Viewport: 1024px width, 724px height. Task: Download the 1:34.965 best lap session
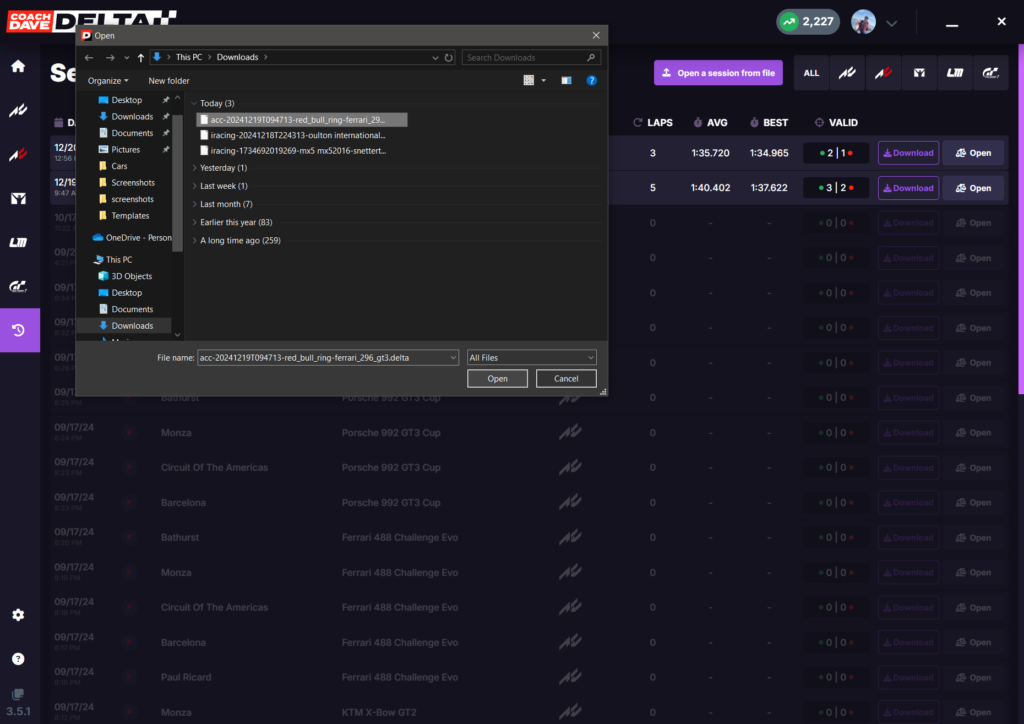tap(908, 153)
